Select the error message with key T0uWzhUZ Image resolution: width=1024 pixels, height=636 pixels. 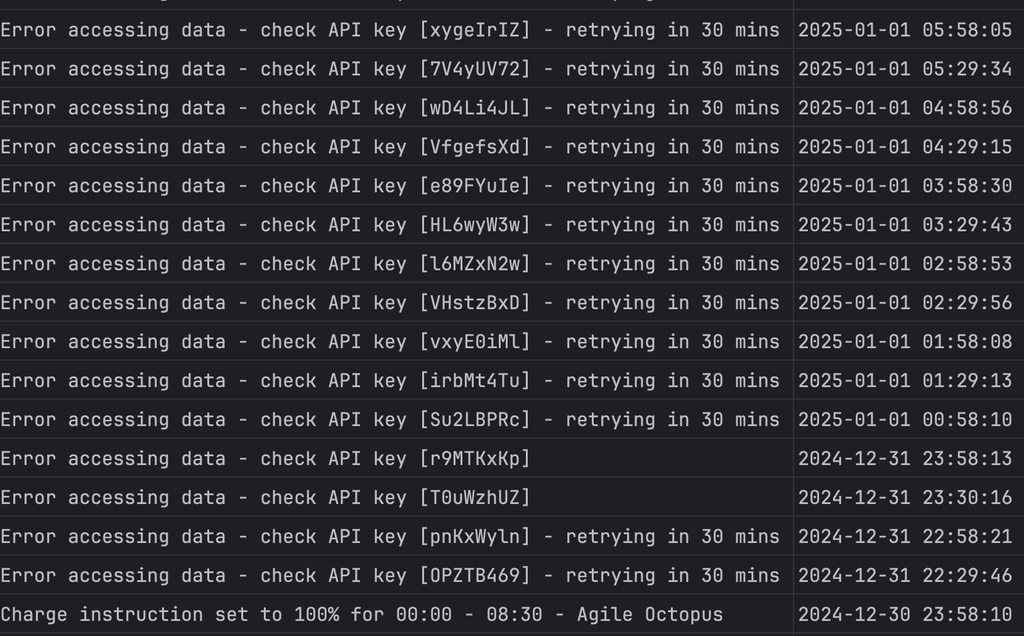265,498
